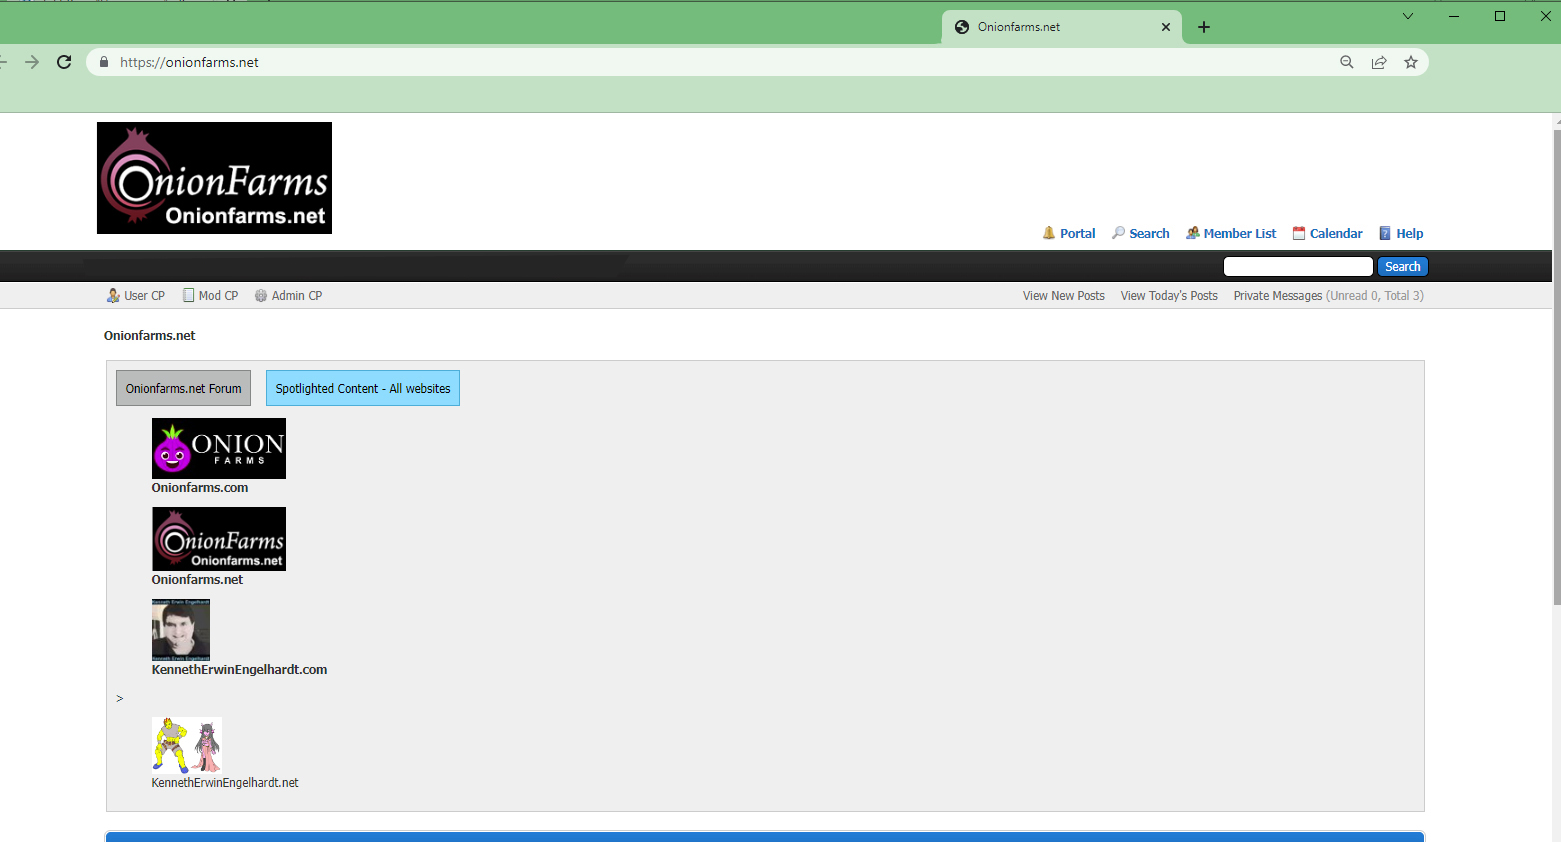The height and width of the screenshot is (842, 1561).
Task: Open the Onionfarms.net link under thumbnail
Action: pyautogui.click(x=197, y=580)
